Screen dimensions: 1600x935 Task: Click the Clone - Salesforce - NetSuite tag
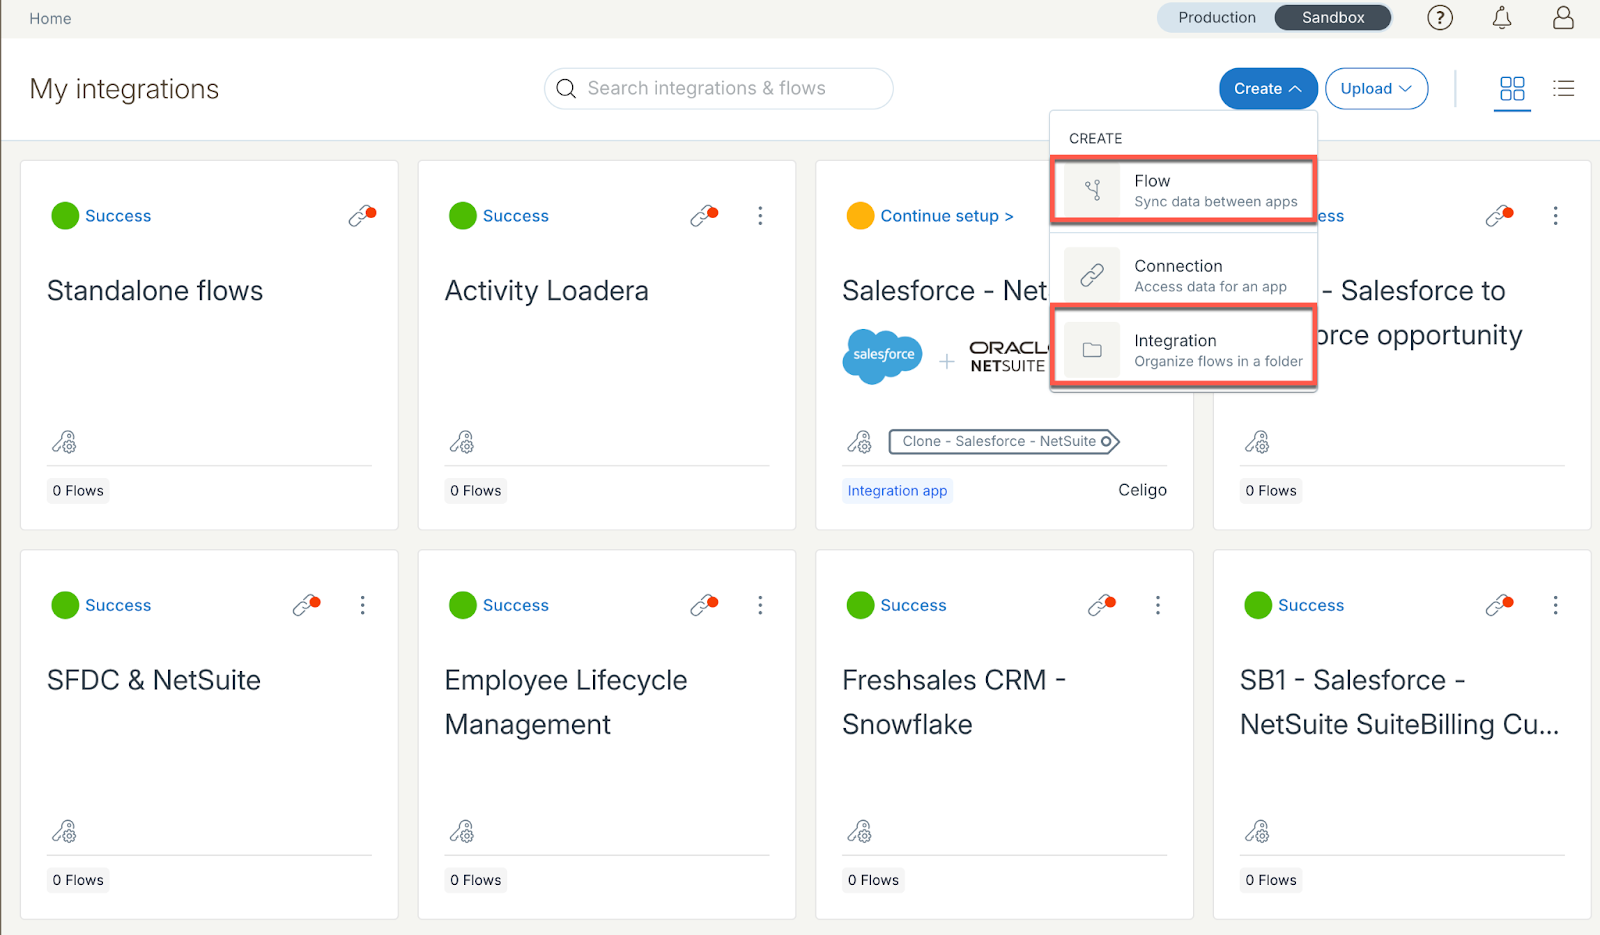pos(1004,441)
